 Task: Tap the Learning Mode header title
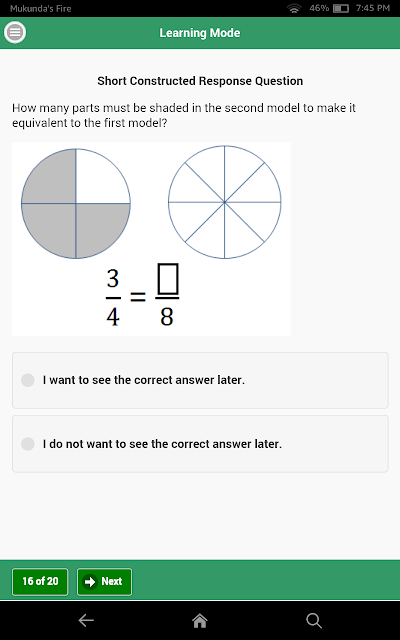pos(200,33)
